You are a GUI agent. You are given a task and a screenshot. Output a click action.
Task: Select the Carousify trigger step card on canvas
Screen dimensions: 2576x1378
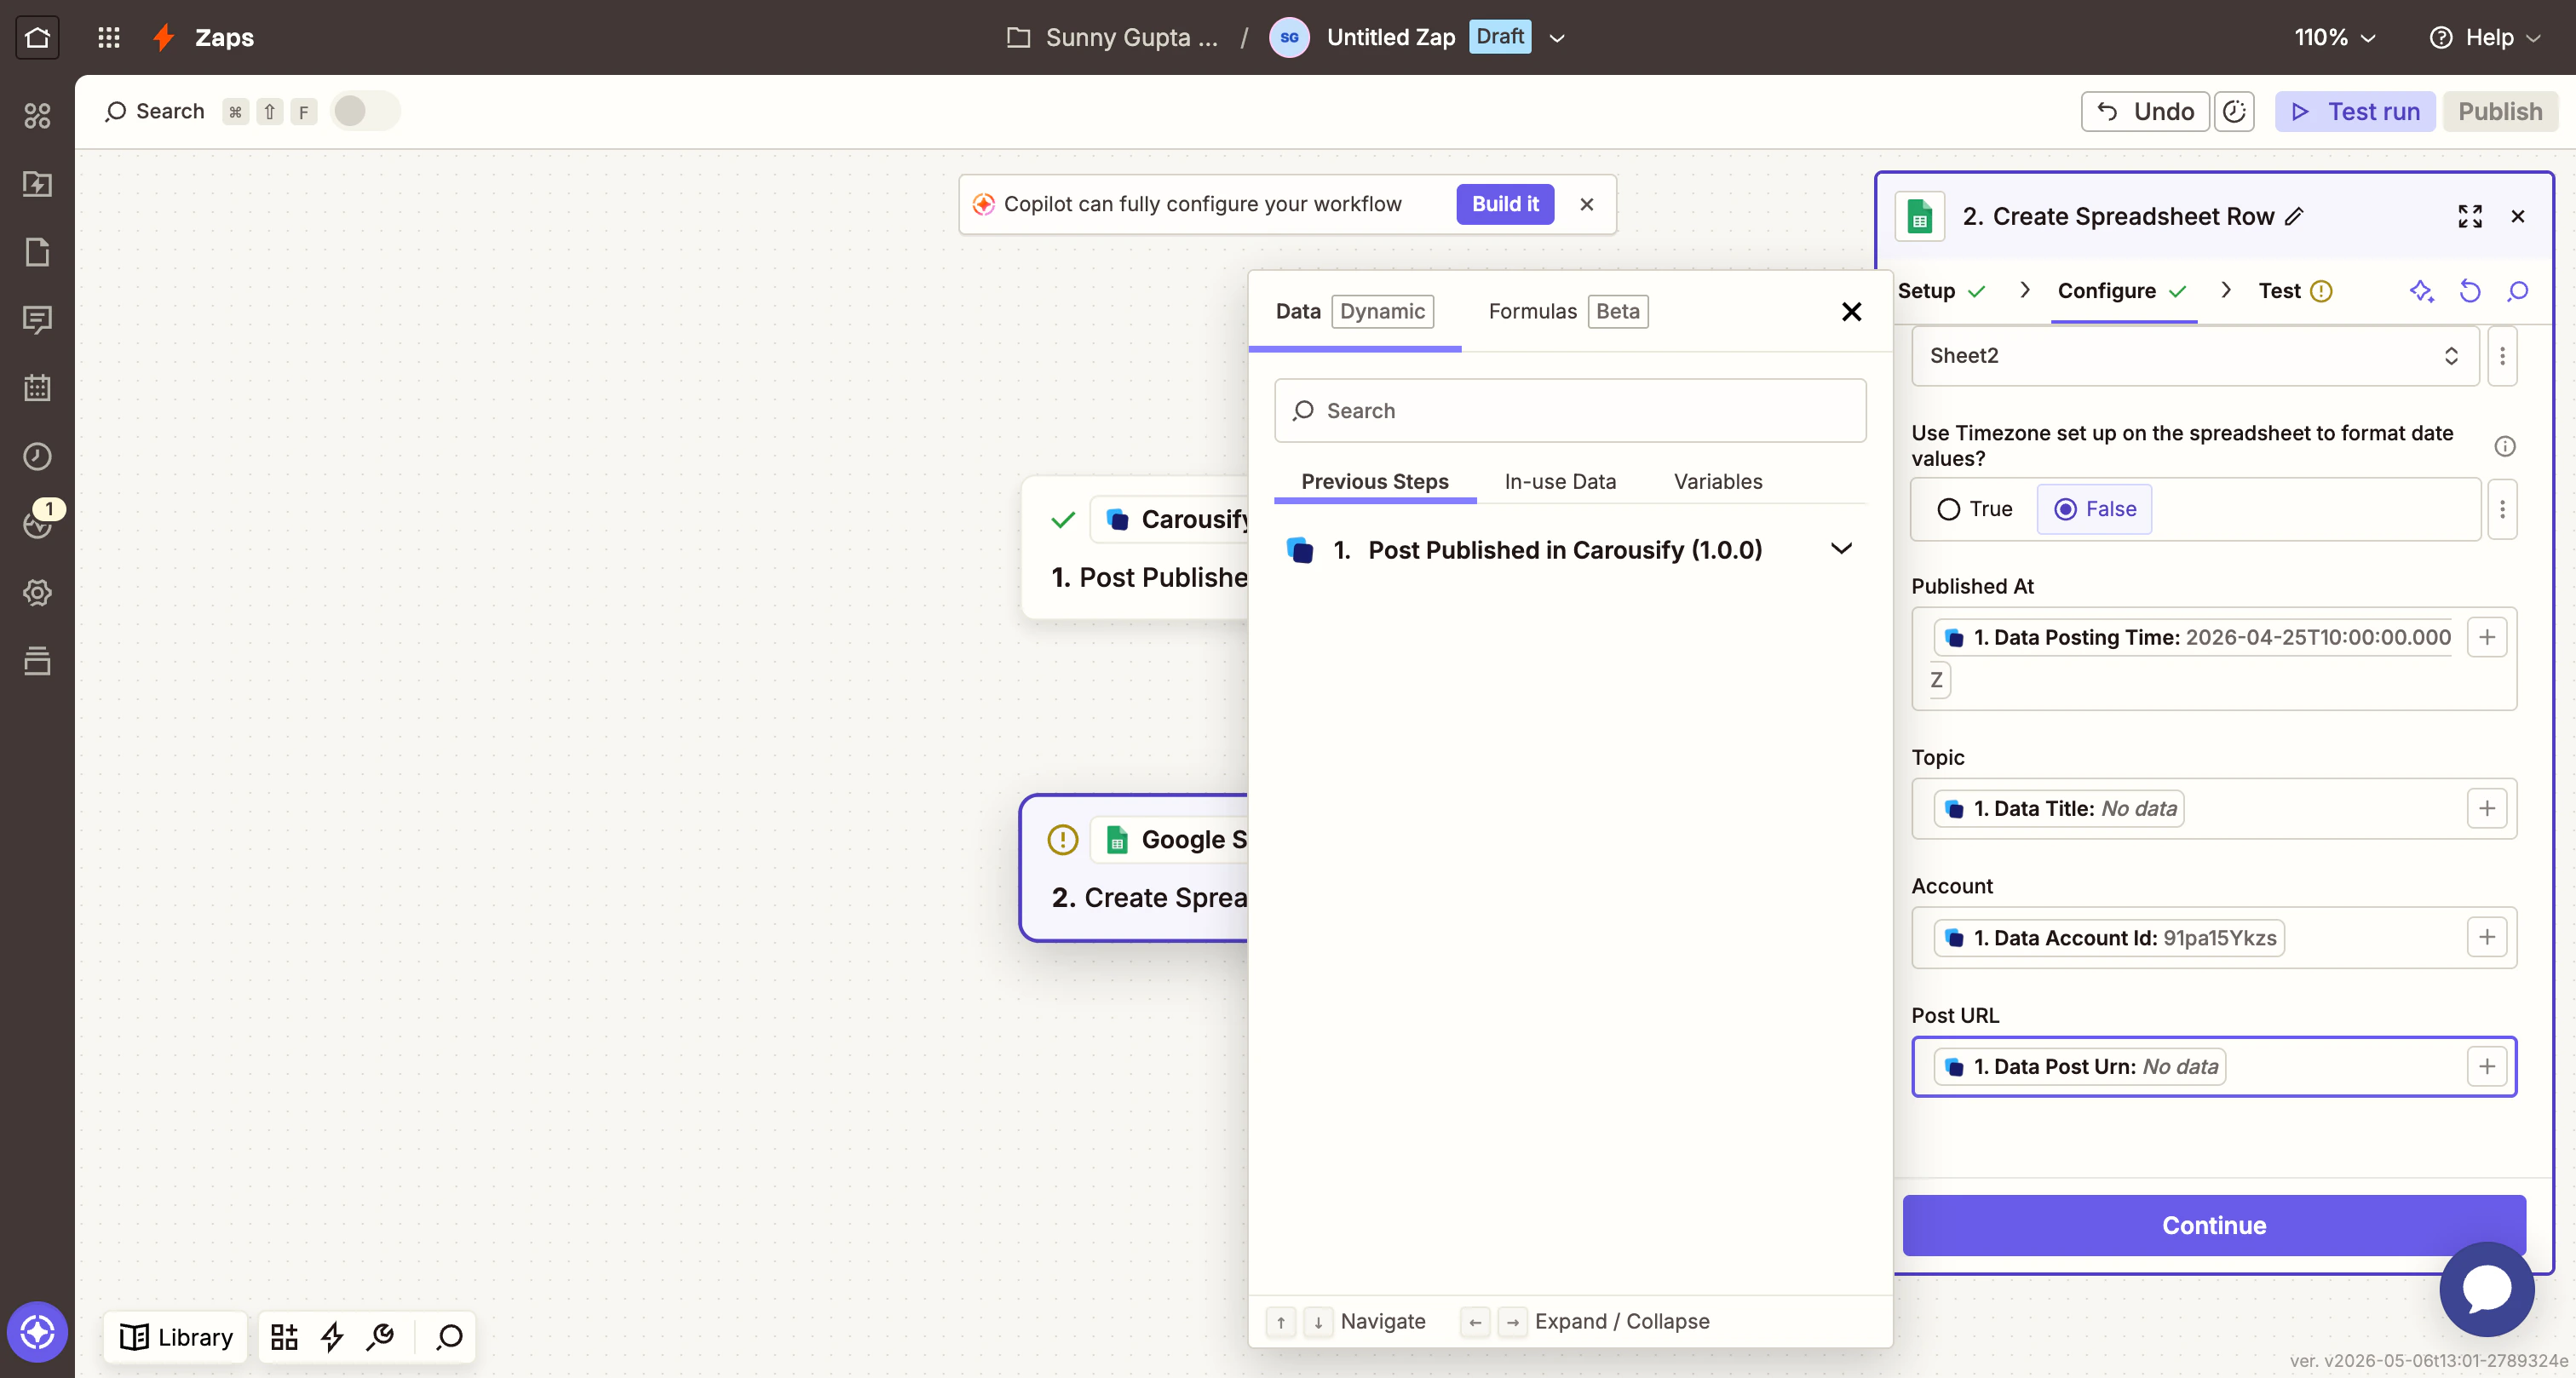tap(1134, 547)
